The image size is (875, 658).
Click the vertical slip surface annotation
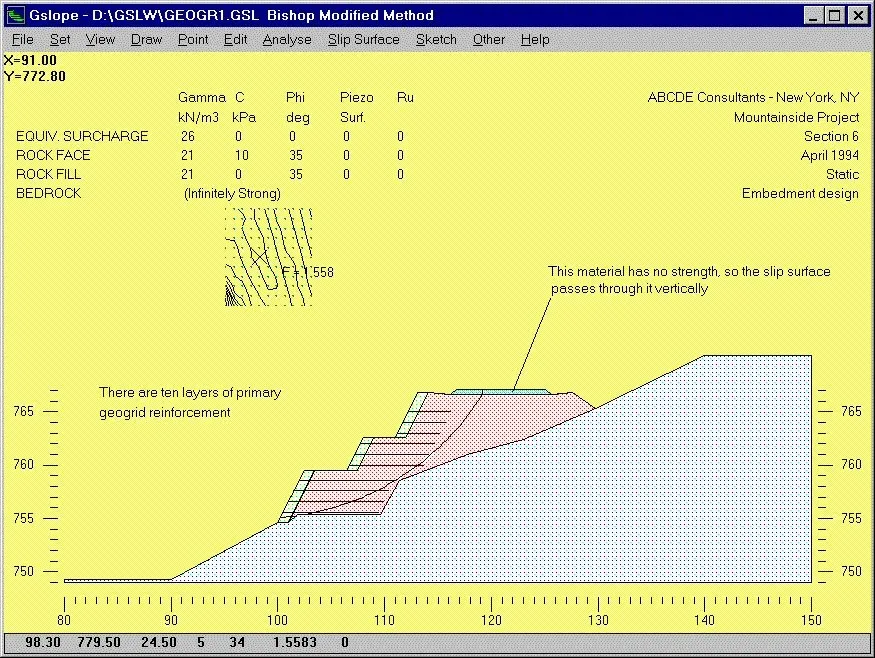(x=688, y=280)
